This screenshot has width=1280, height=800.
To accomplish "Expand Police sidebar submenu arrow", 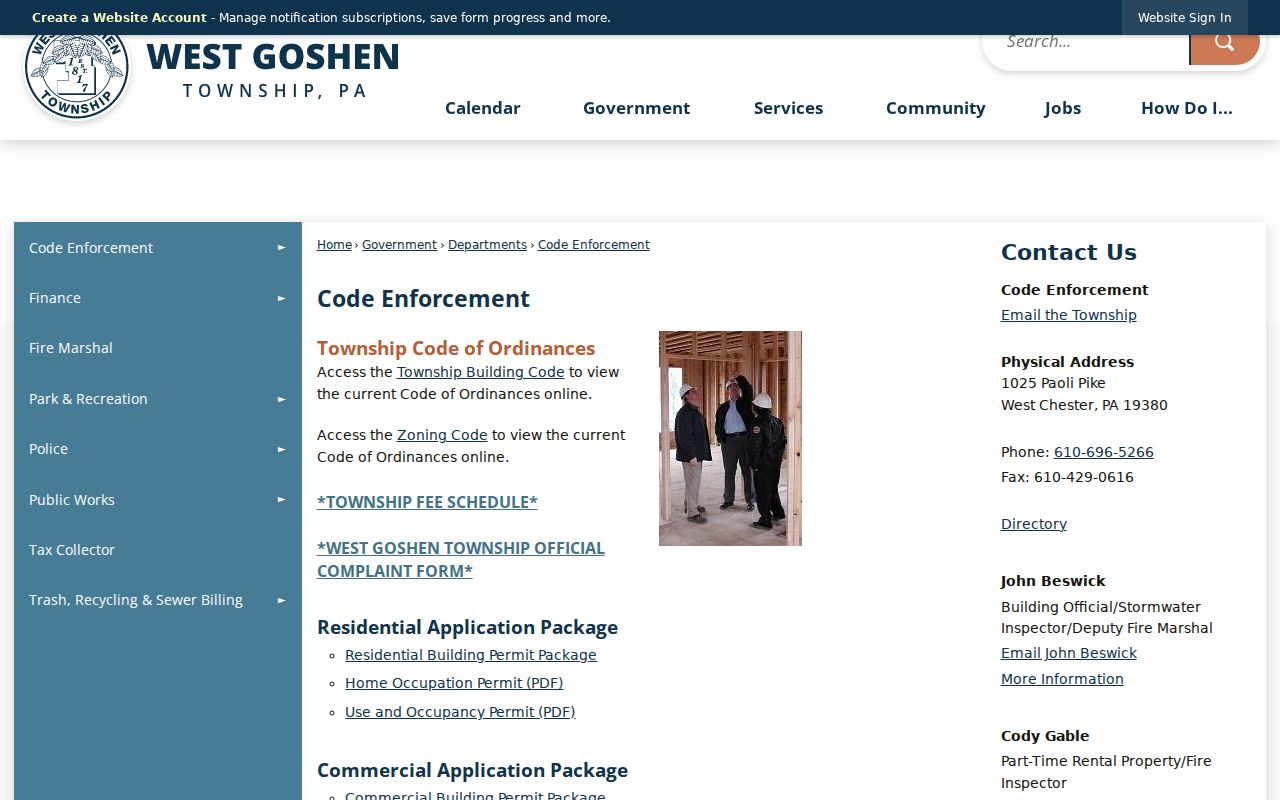I will pyautogui.click(x=282, y=449).
